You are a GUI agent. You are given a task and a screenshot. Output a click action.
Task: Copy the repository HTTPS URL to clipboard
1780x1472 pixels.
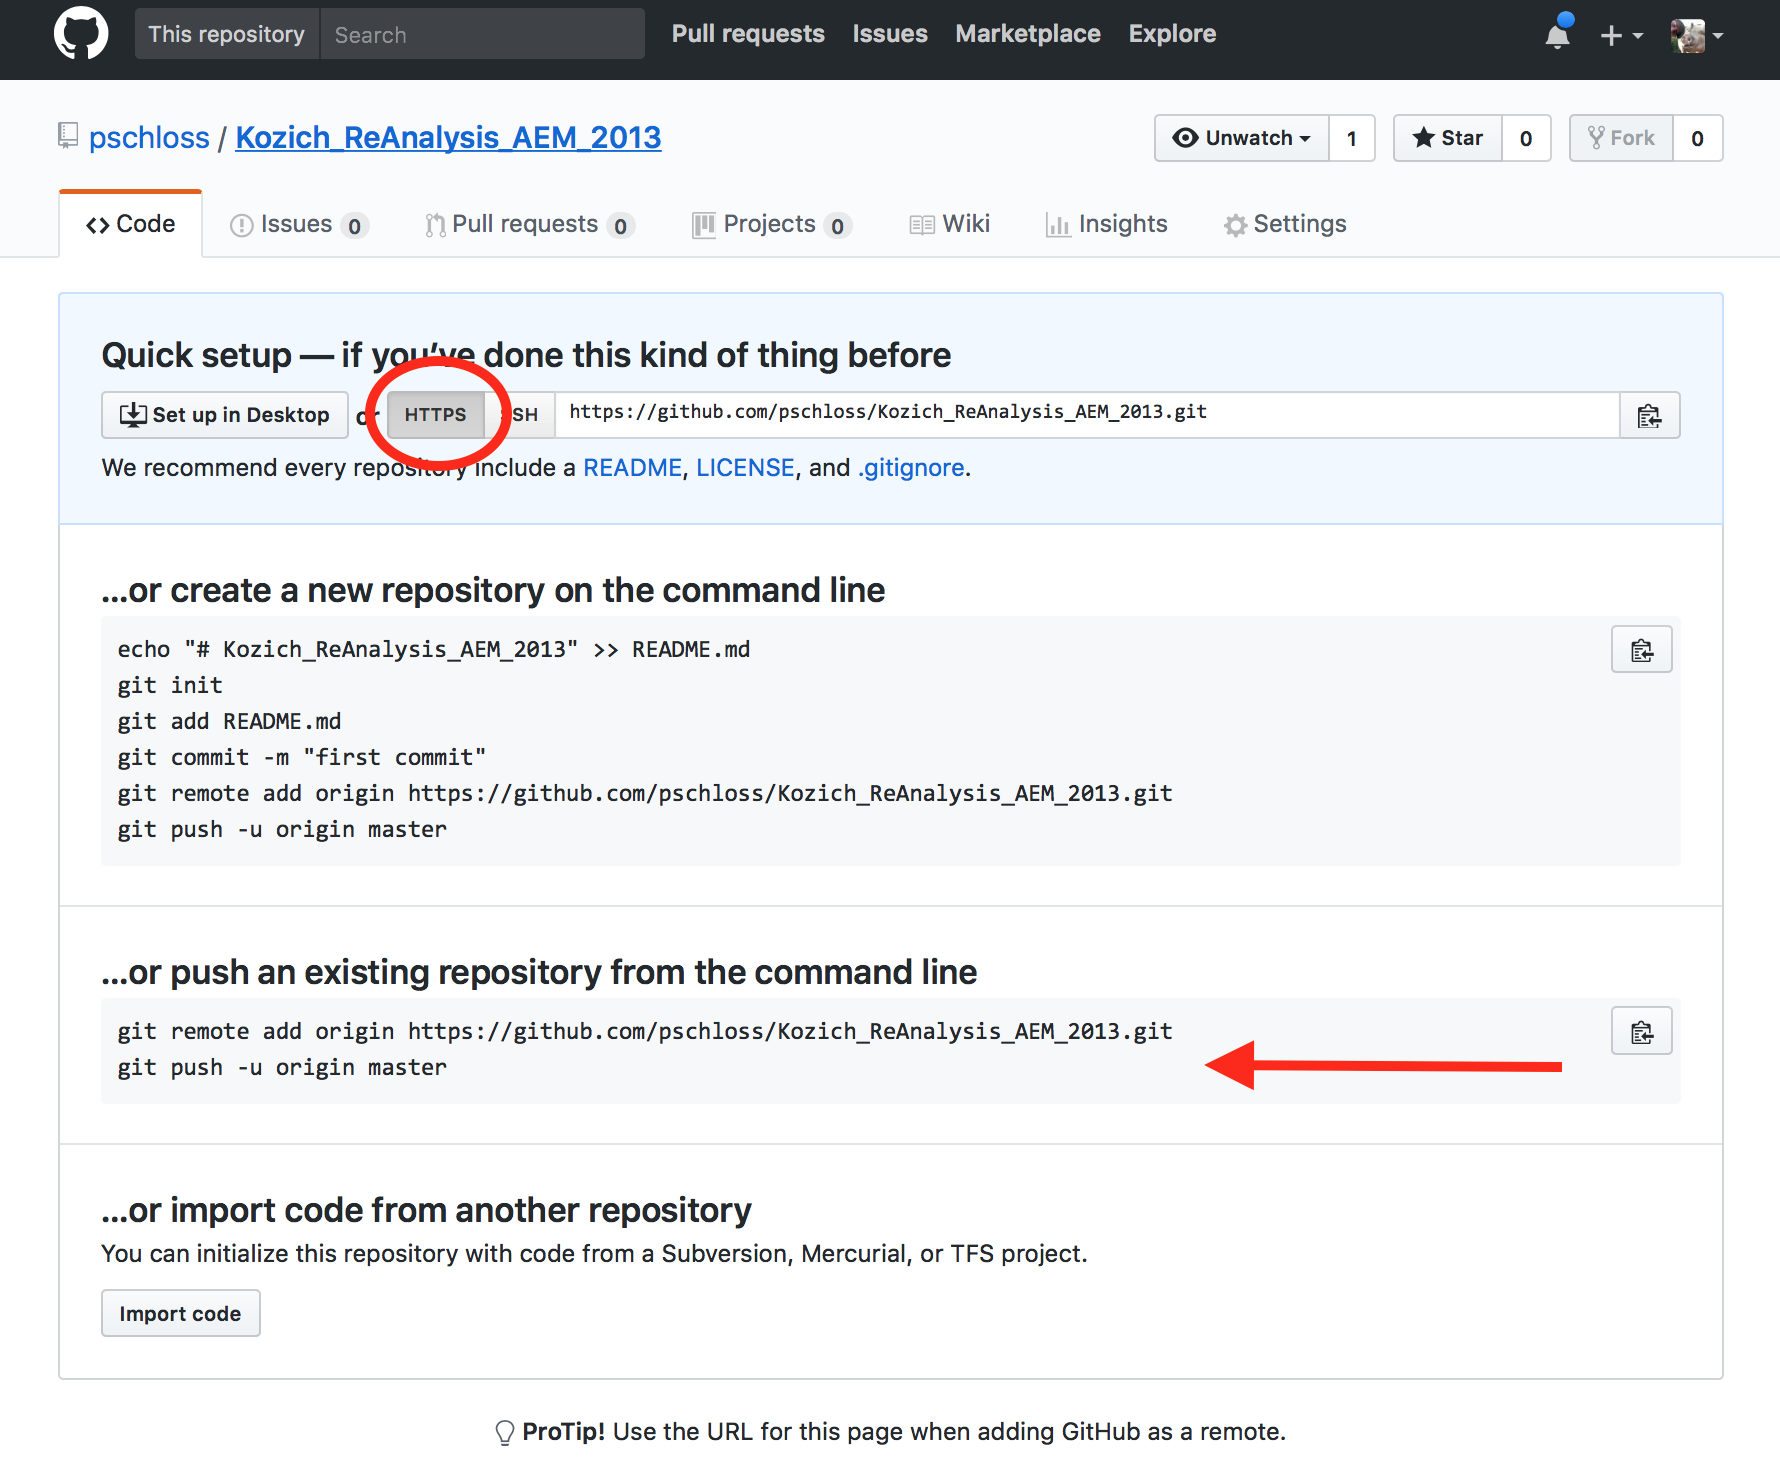(1649, 415)
